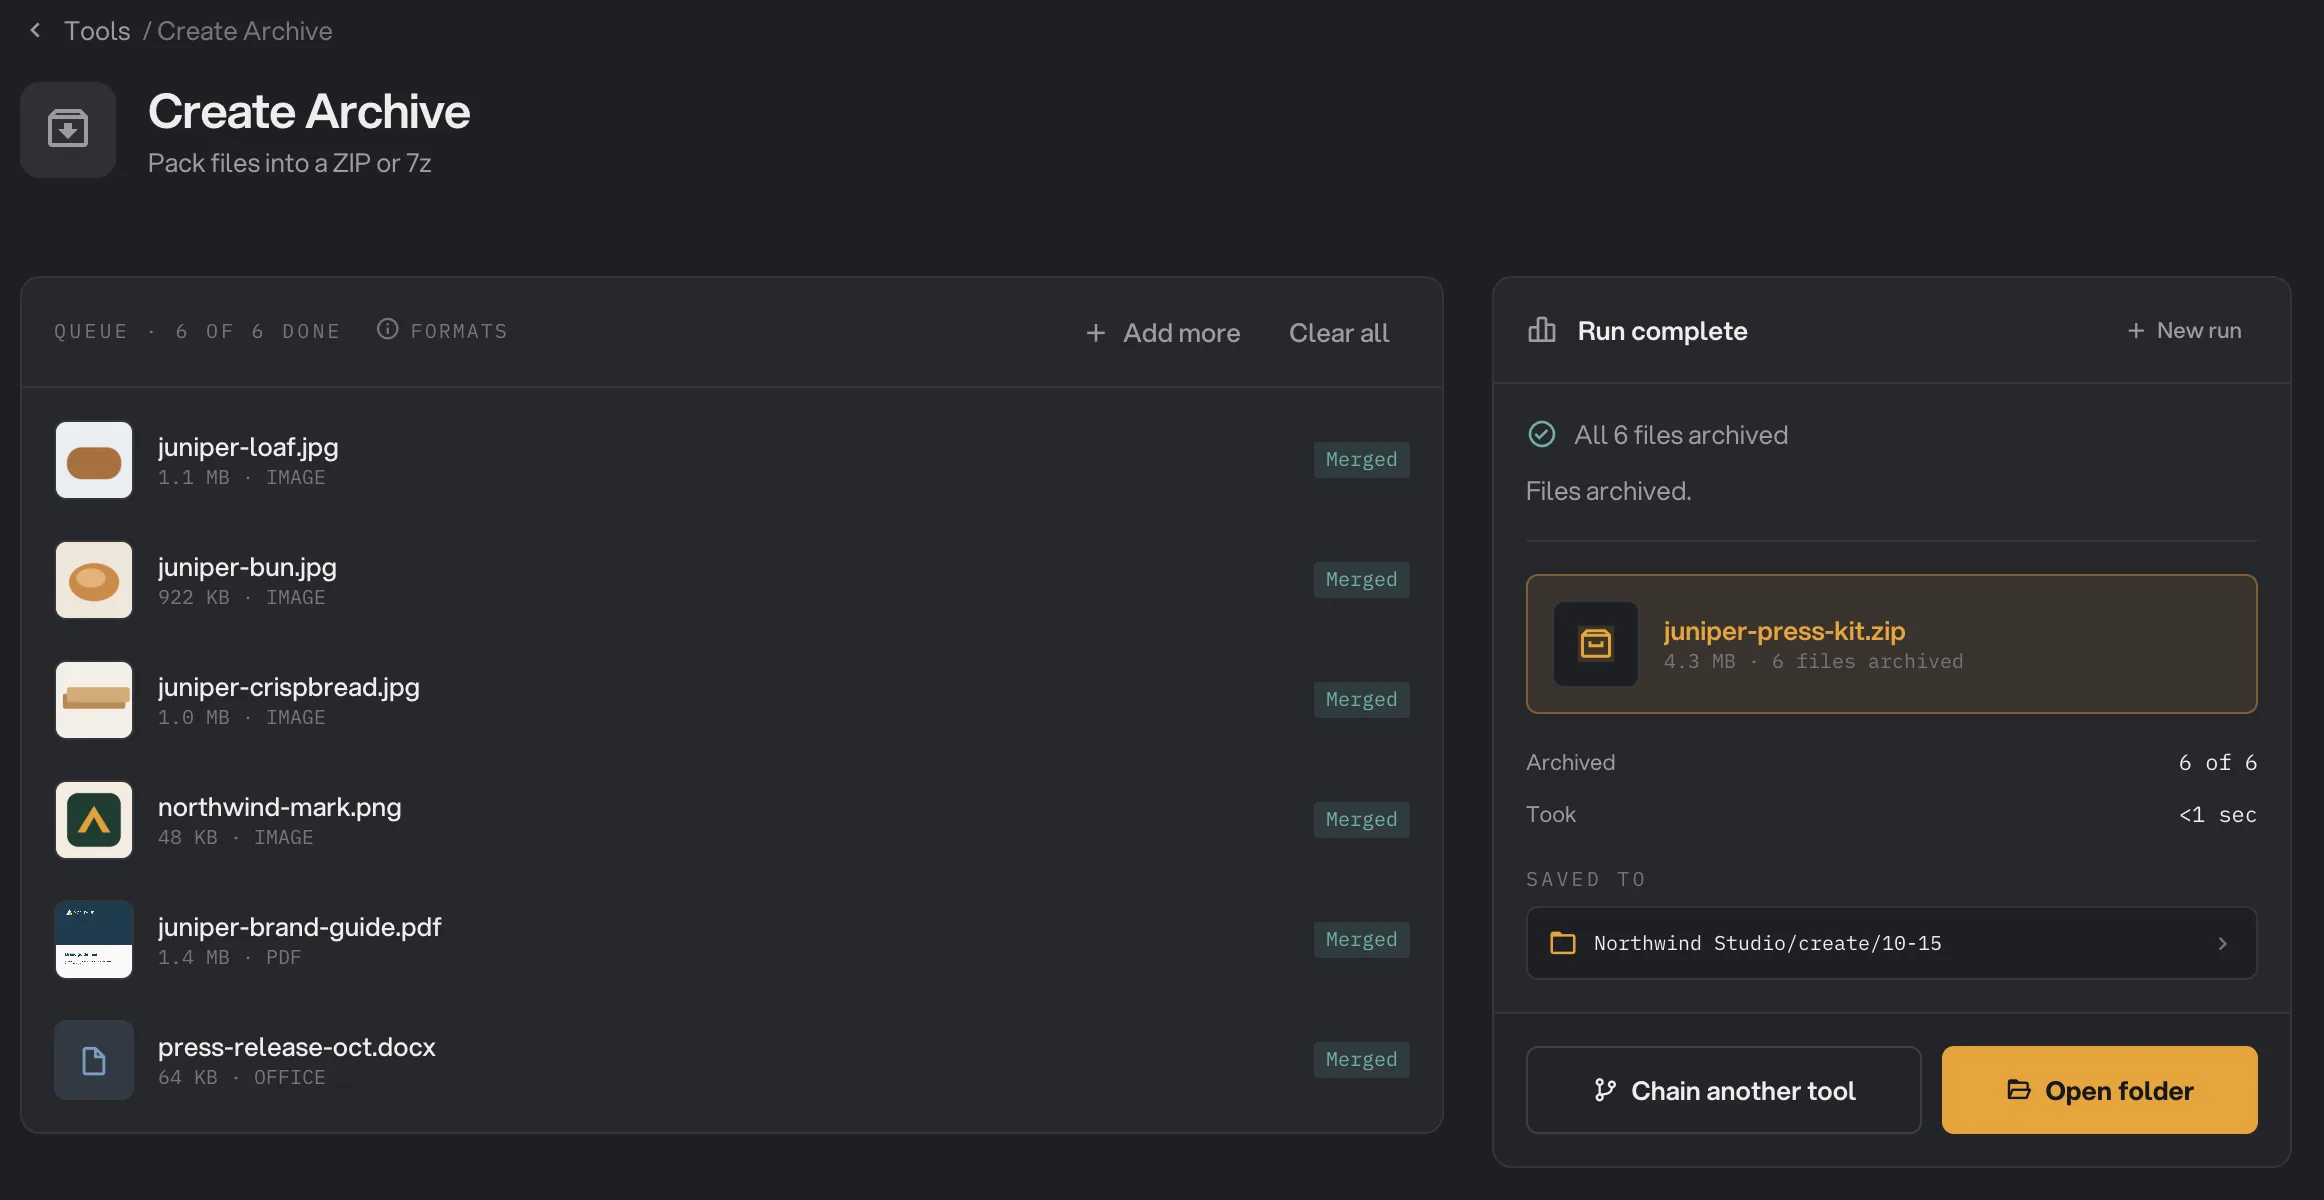The image size is (2324, 1200).
Task: Click the Create Archive header icon
Action: click(68, 130)
